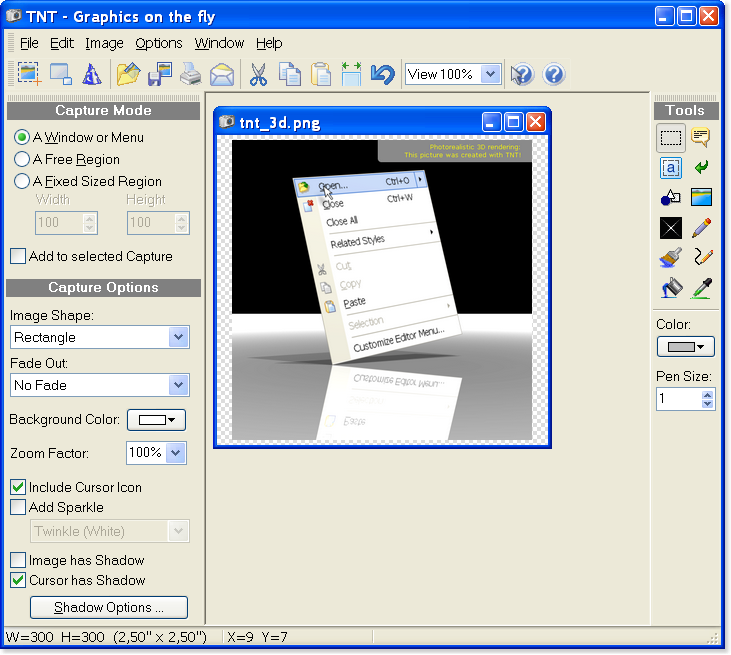Click the printer icon in toolbar
The height and width of the screenshot is (655, 731).
[190, 74]
